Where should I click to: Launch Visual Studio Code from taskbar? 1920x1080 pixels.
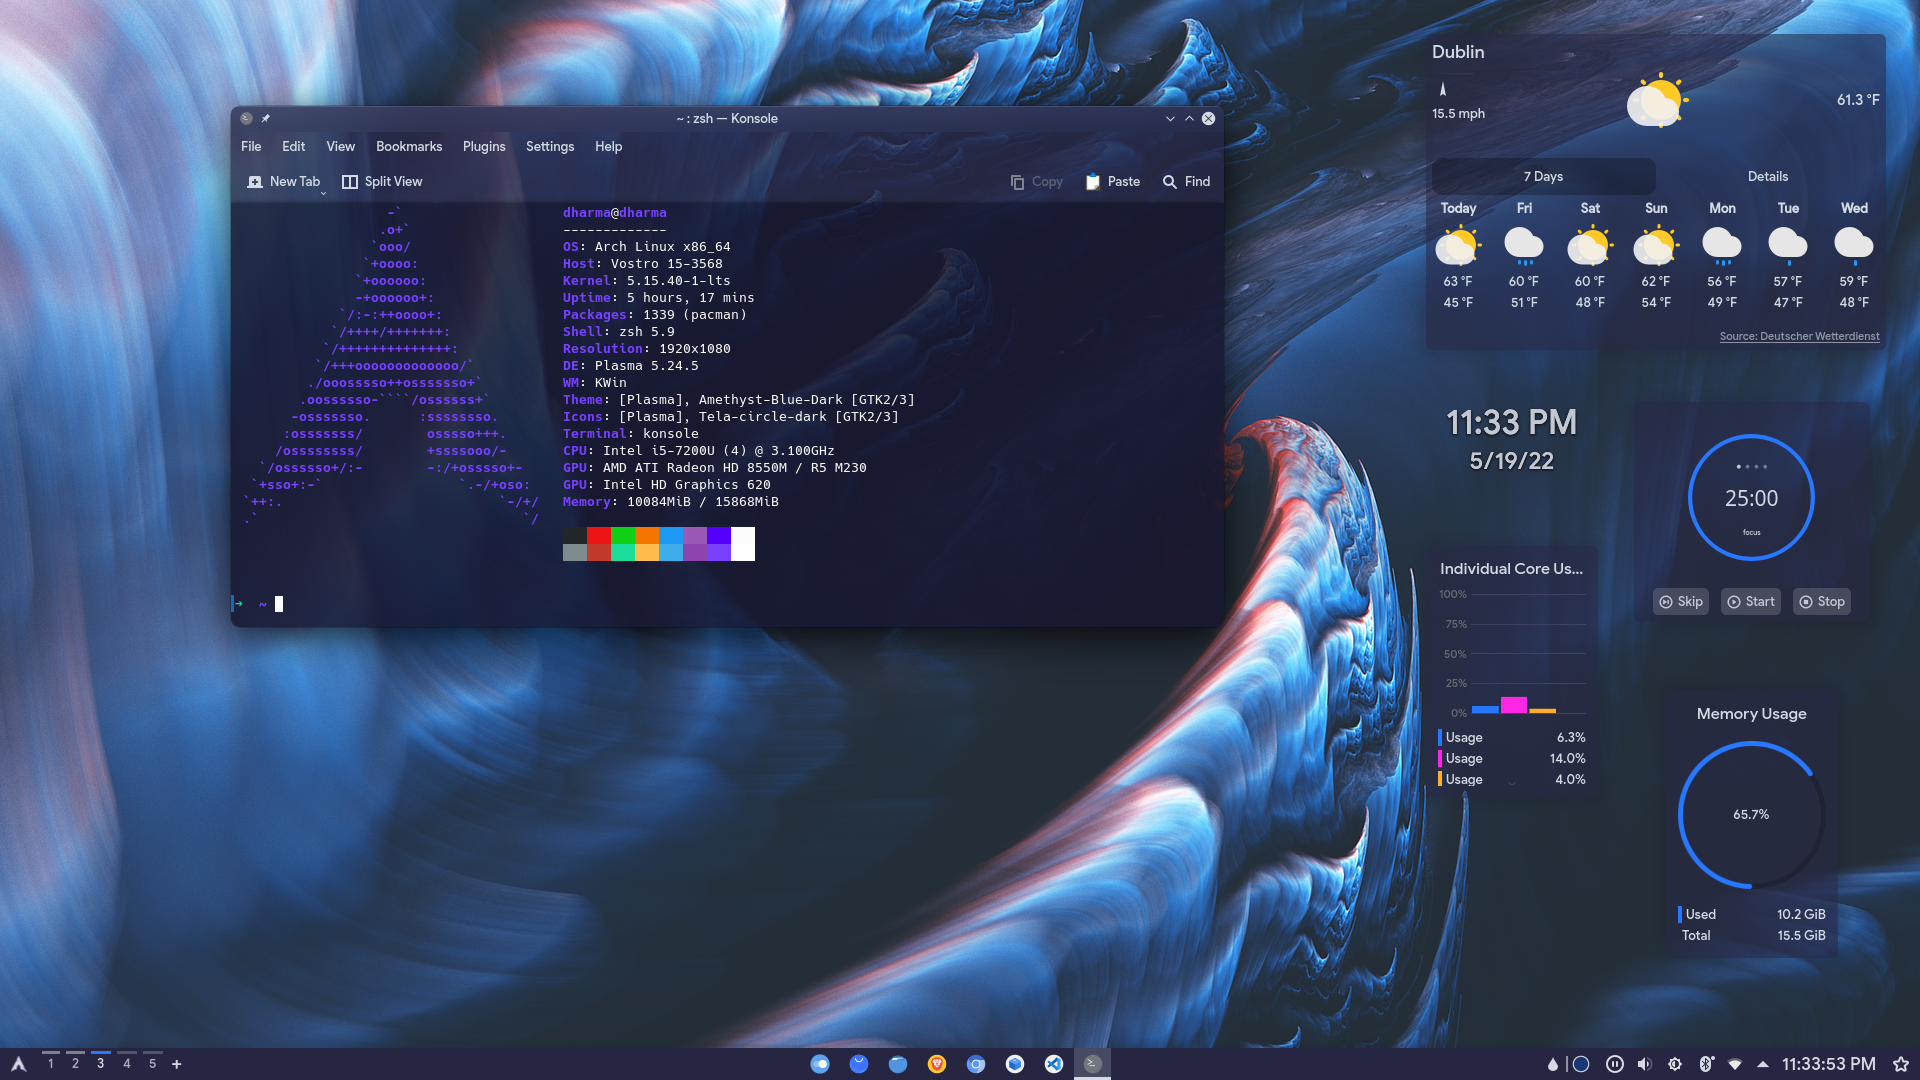1054,1064
